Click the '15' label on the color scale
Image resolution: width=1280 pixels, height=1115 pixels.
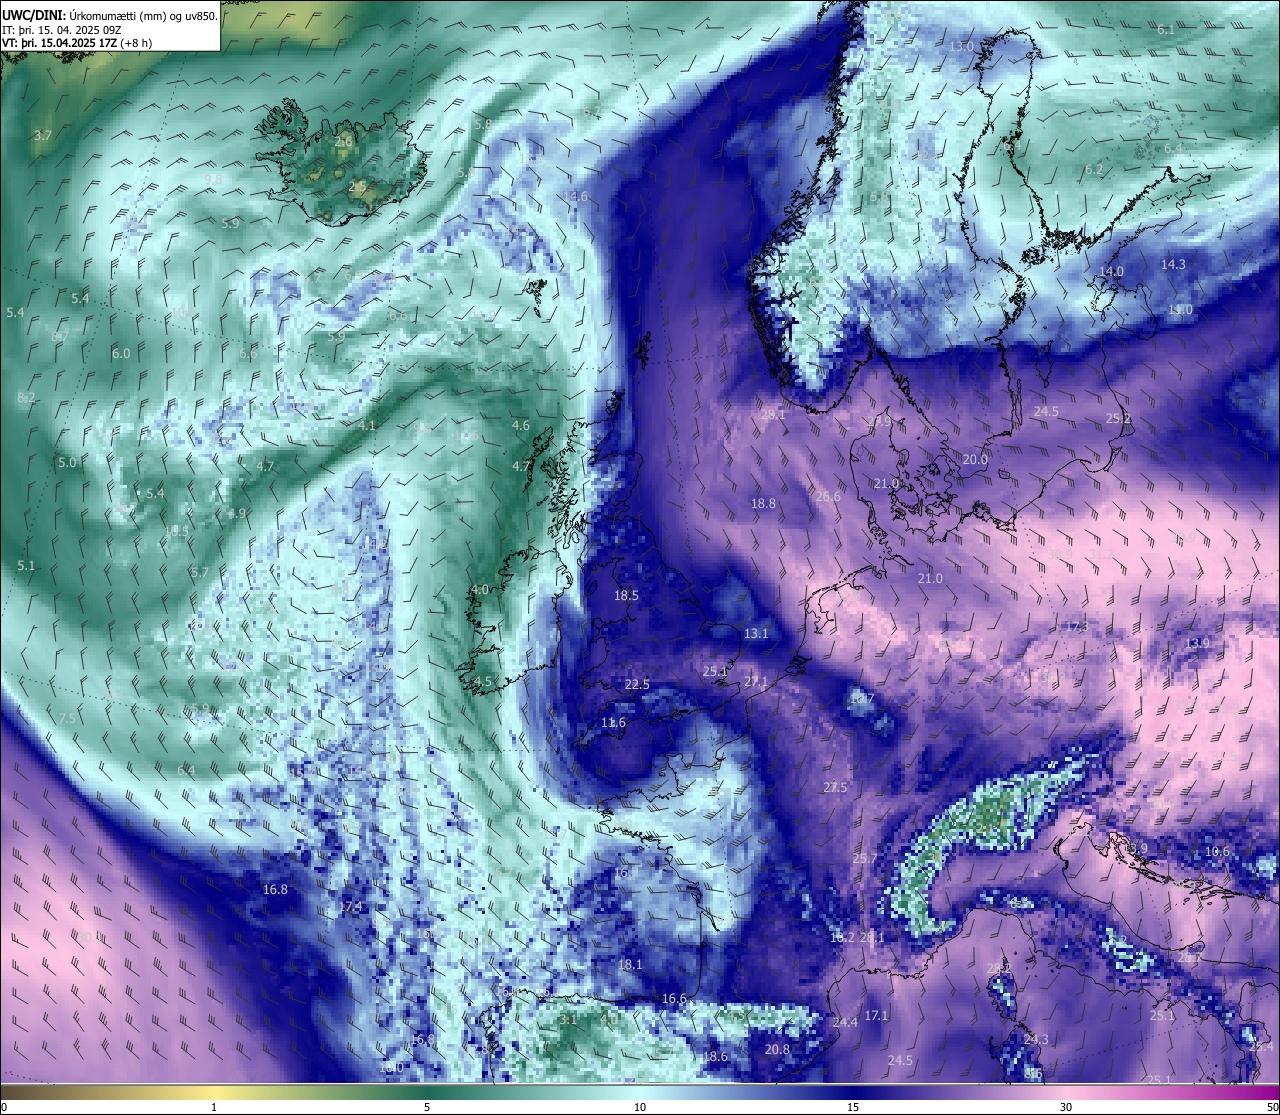click(852, 1107)
